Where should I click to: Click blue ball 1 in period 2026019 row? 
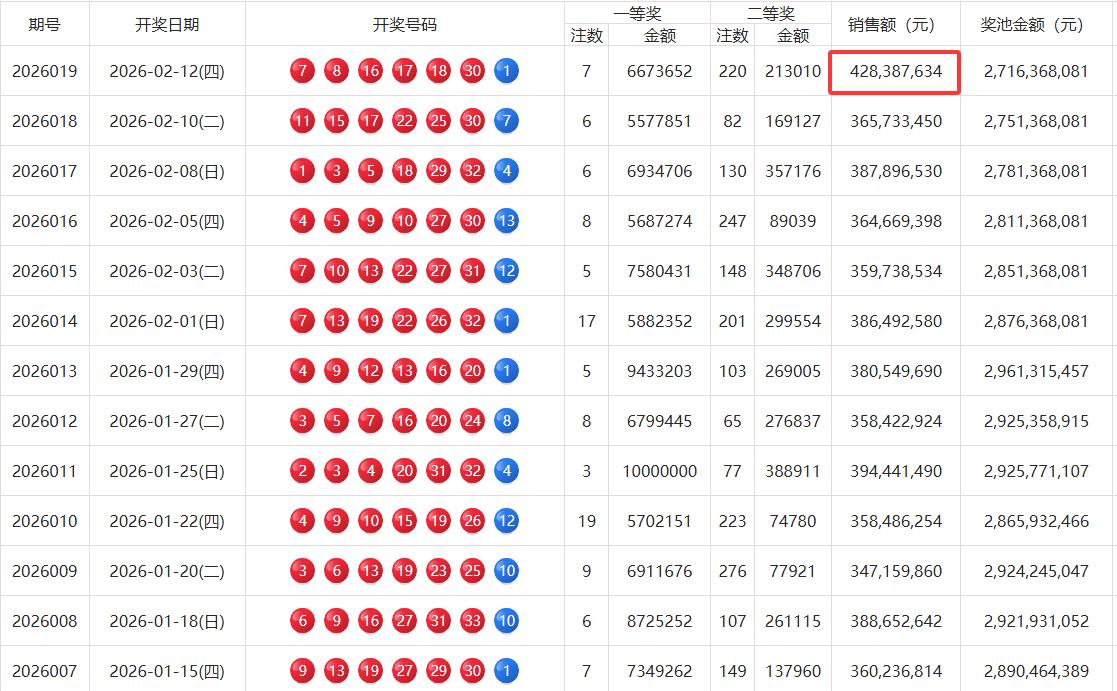point(505,71)
